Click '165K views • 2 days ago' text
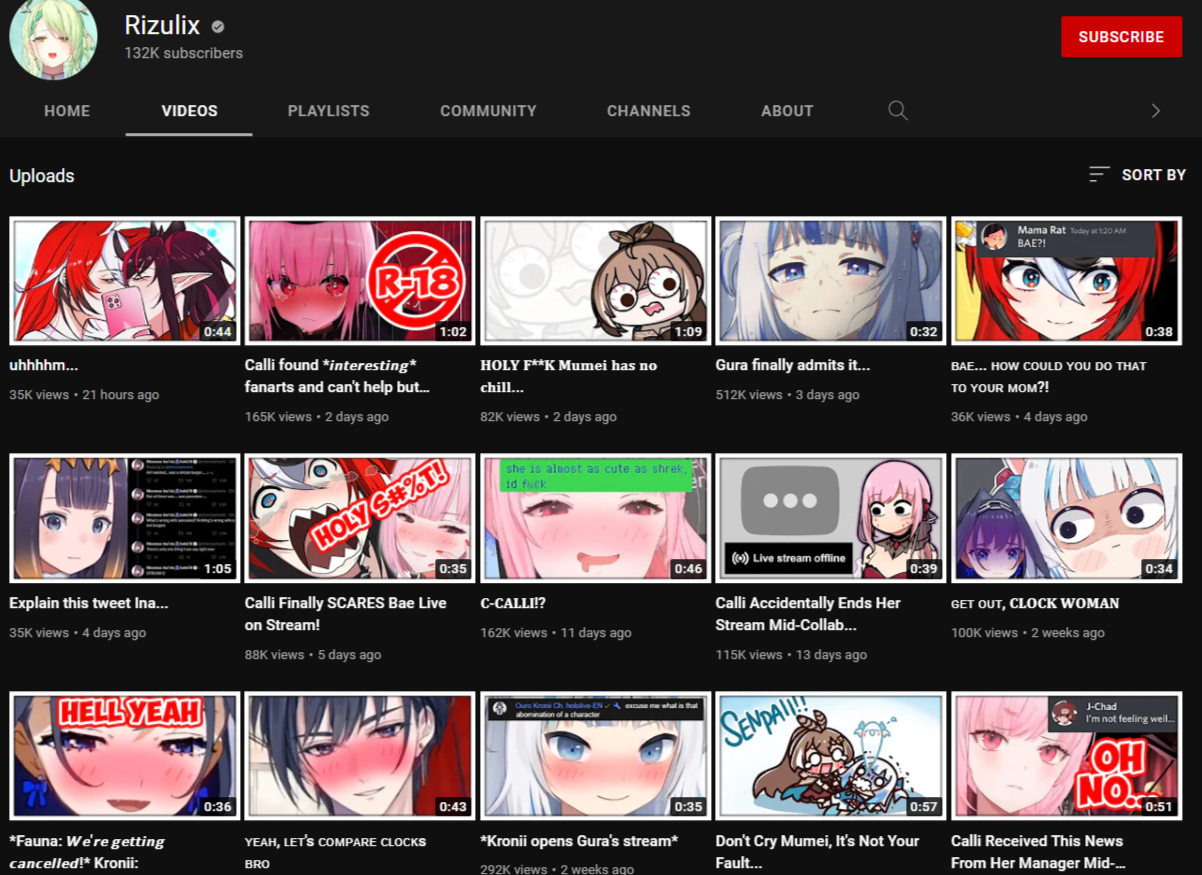Image resolution: width=1202 pixels, height=875 pixels. (x=317, y=417)
